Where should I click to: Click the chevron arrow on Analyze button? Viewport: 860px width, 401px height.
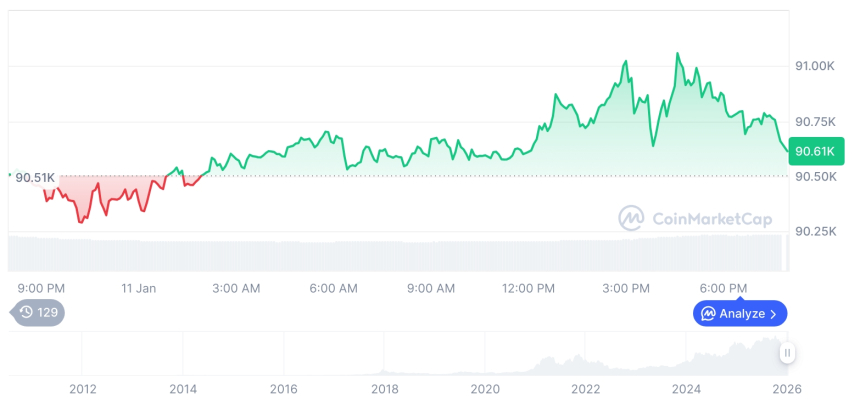tap(774, 314)
